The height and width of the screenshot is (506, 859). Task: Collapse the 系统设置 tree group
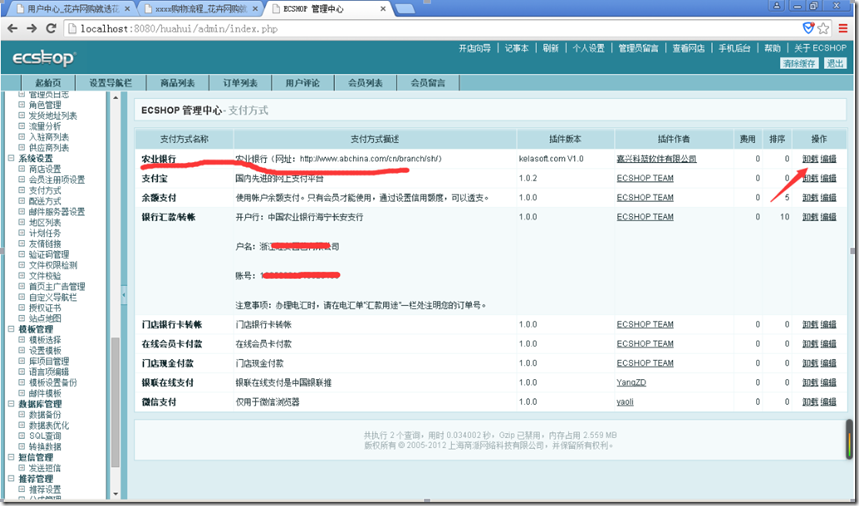(11, 158)
